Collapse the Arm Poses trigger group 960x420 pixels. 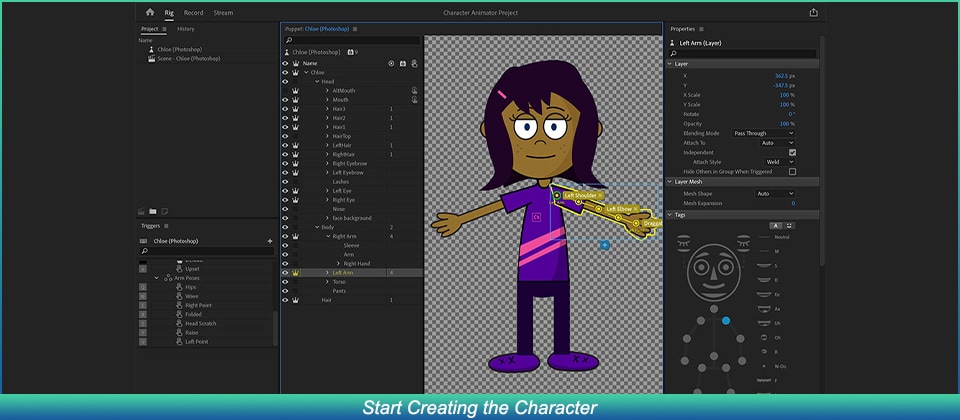[x=156, y=278]
